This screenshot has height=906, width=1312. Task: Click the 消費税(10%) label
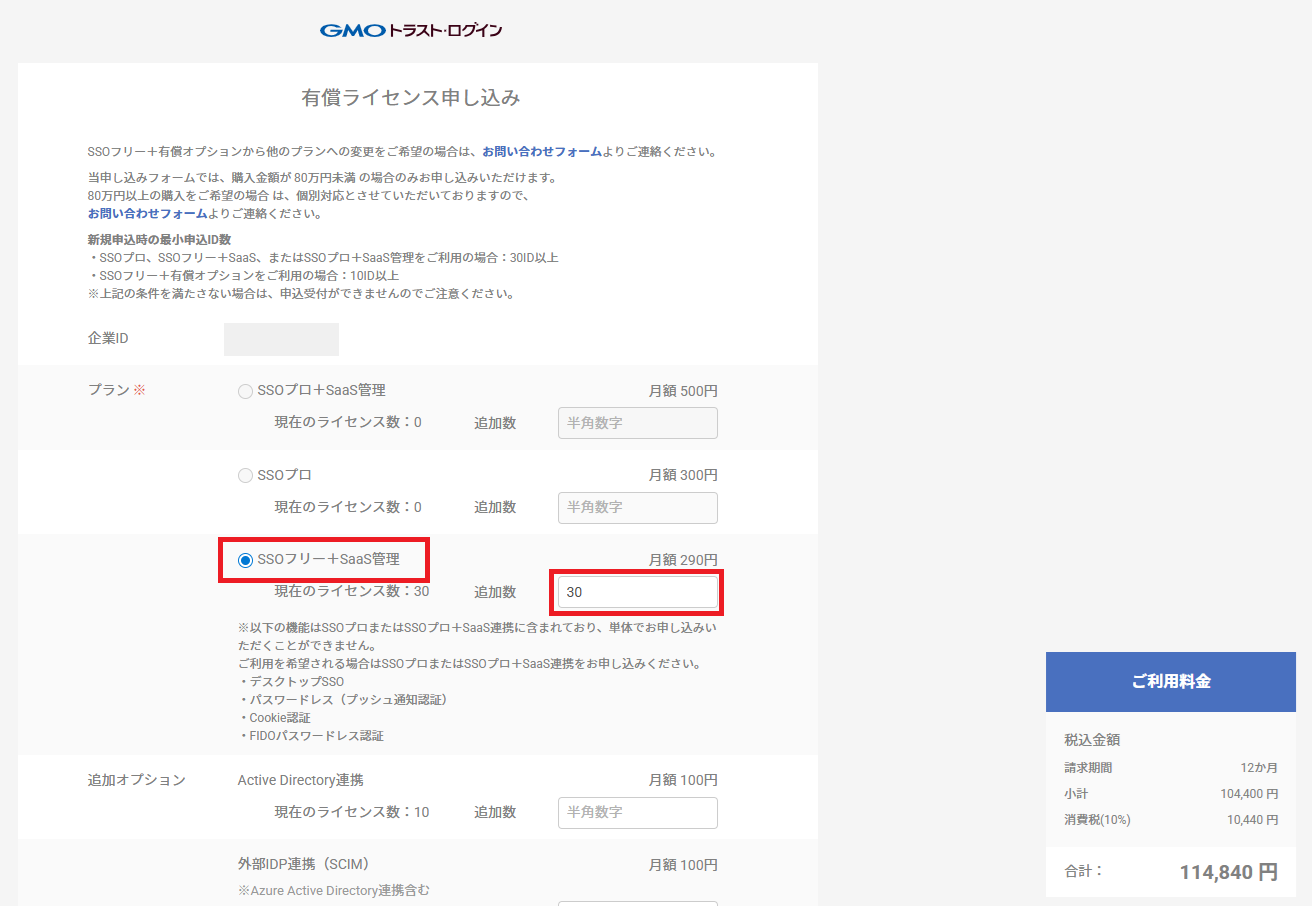[1097, 820]
